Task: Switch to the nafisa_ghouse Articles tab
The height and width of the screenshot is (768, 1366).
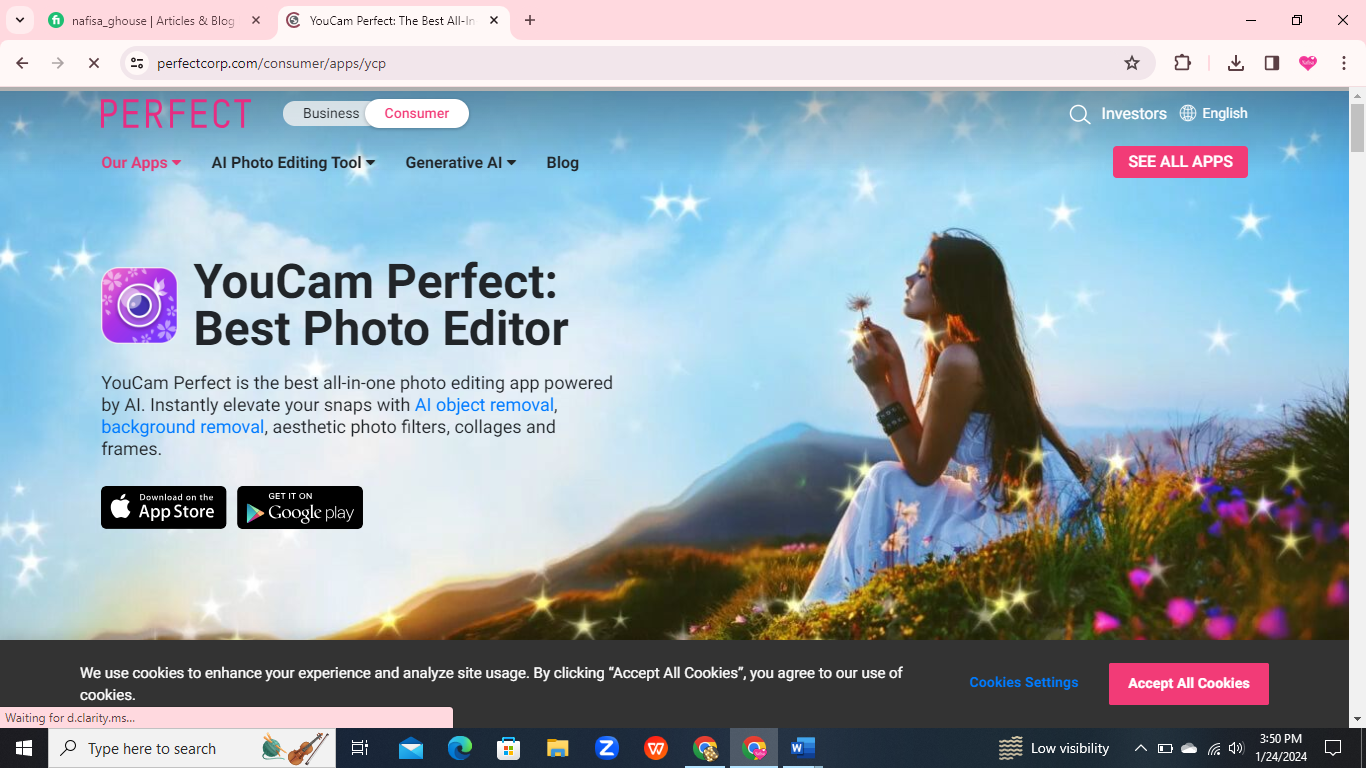Action: pyautogui.click(x=153, y=20)
